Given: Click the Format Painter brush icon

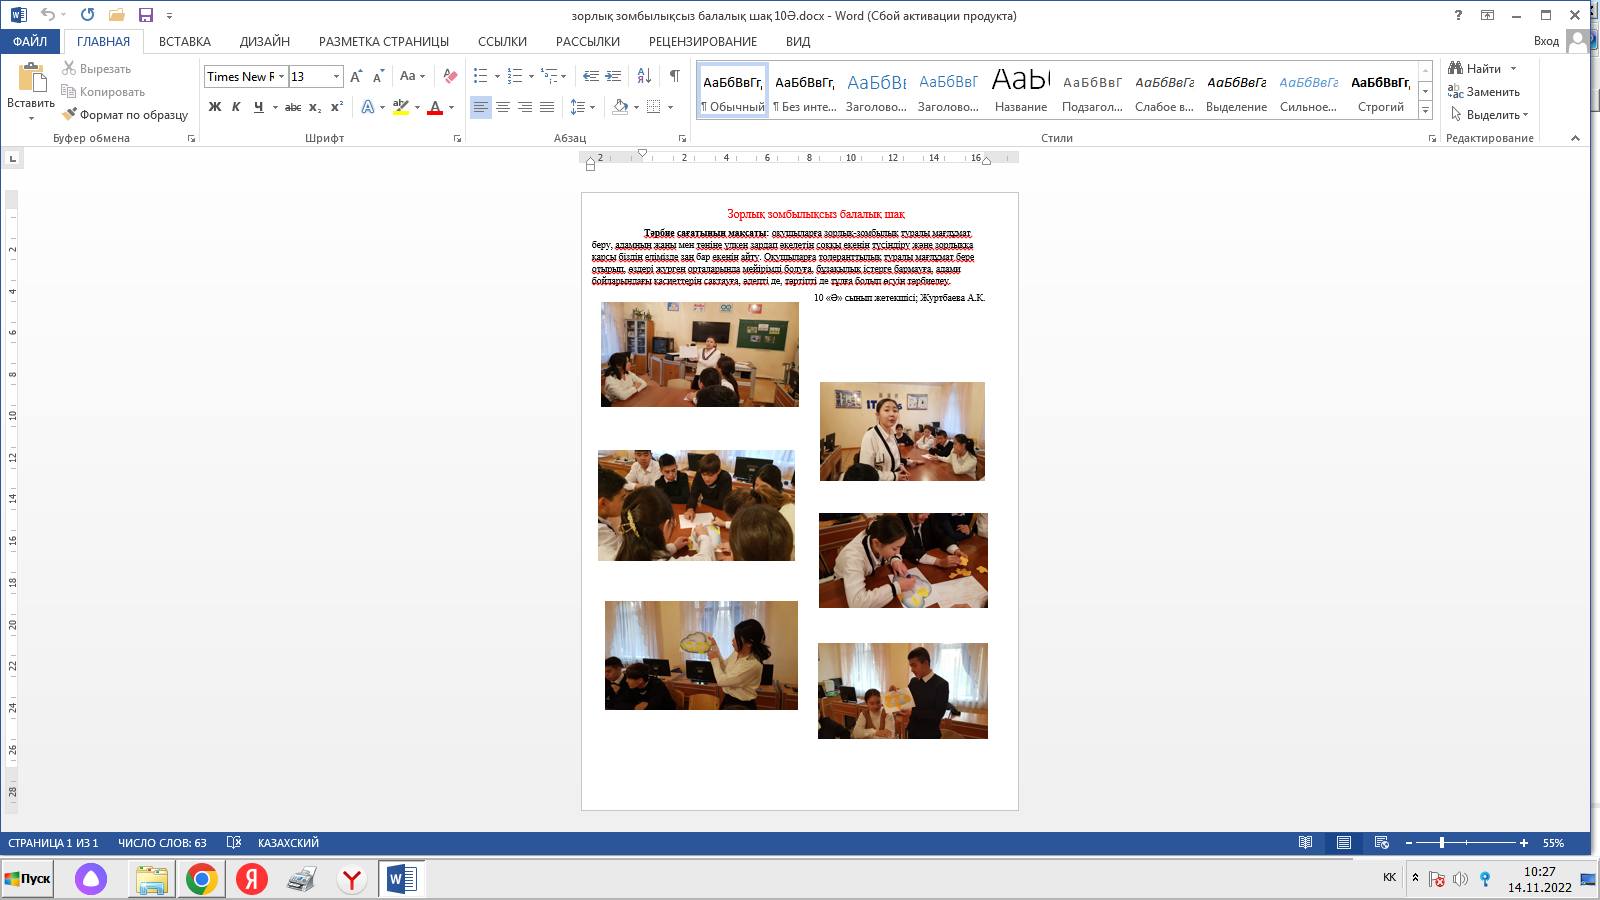Looking at the screenshot, I should click(69, 115).
